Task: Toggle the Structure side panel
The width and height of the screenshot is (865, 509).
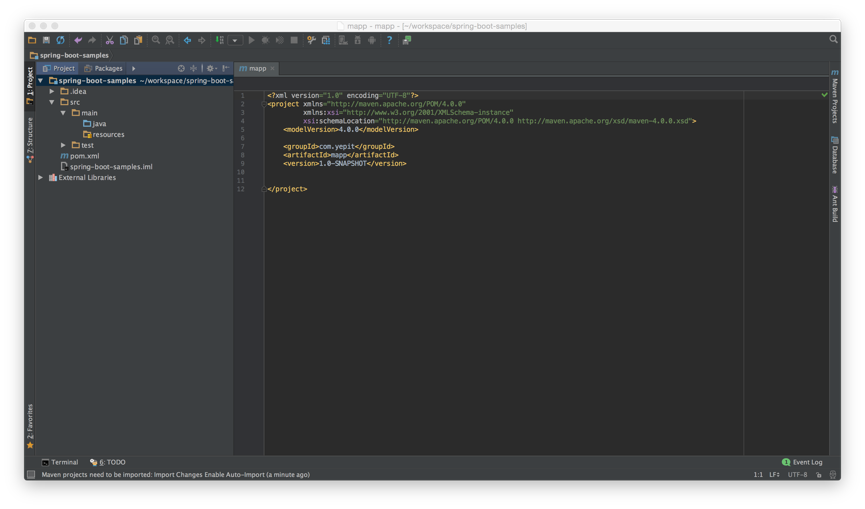Action: 30,140
